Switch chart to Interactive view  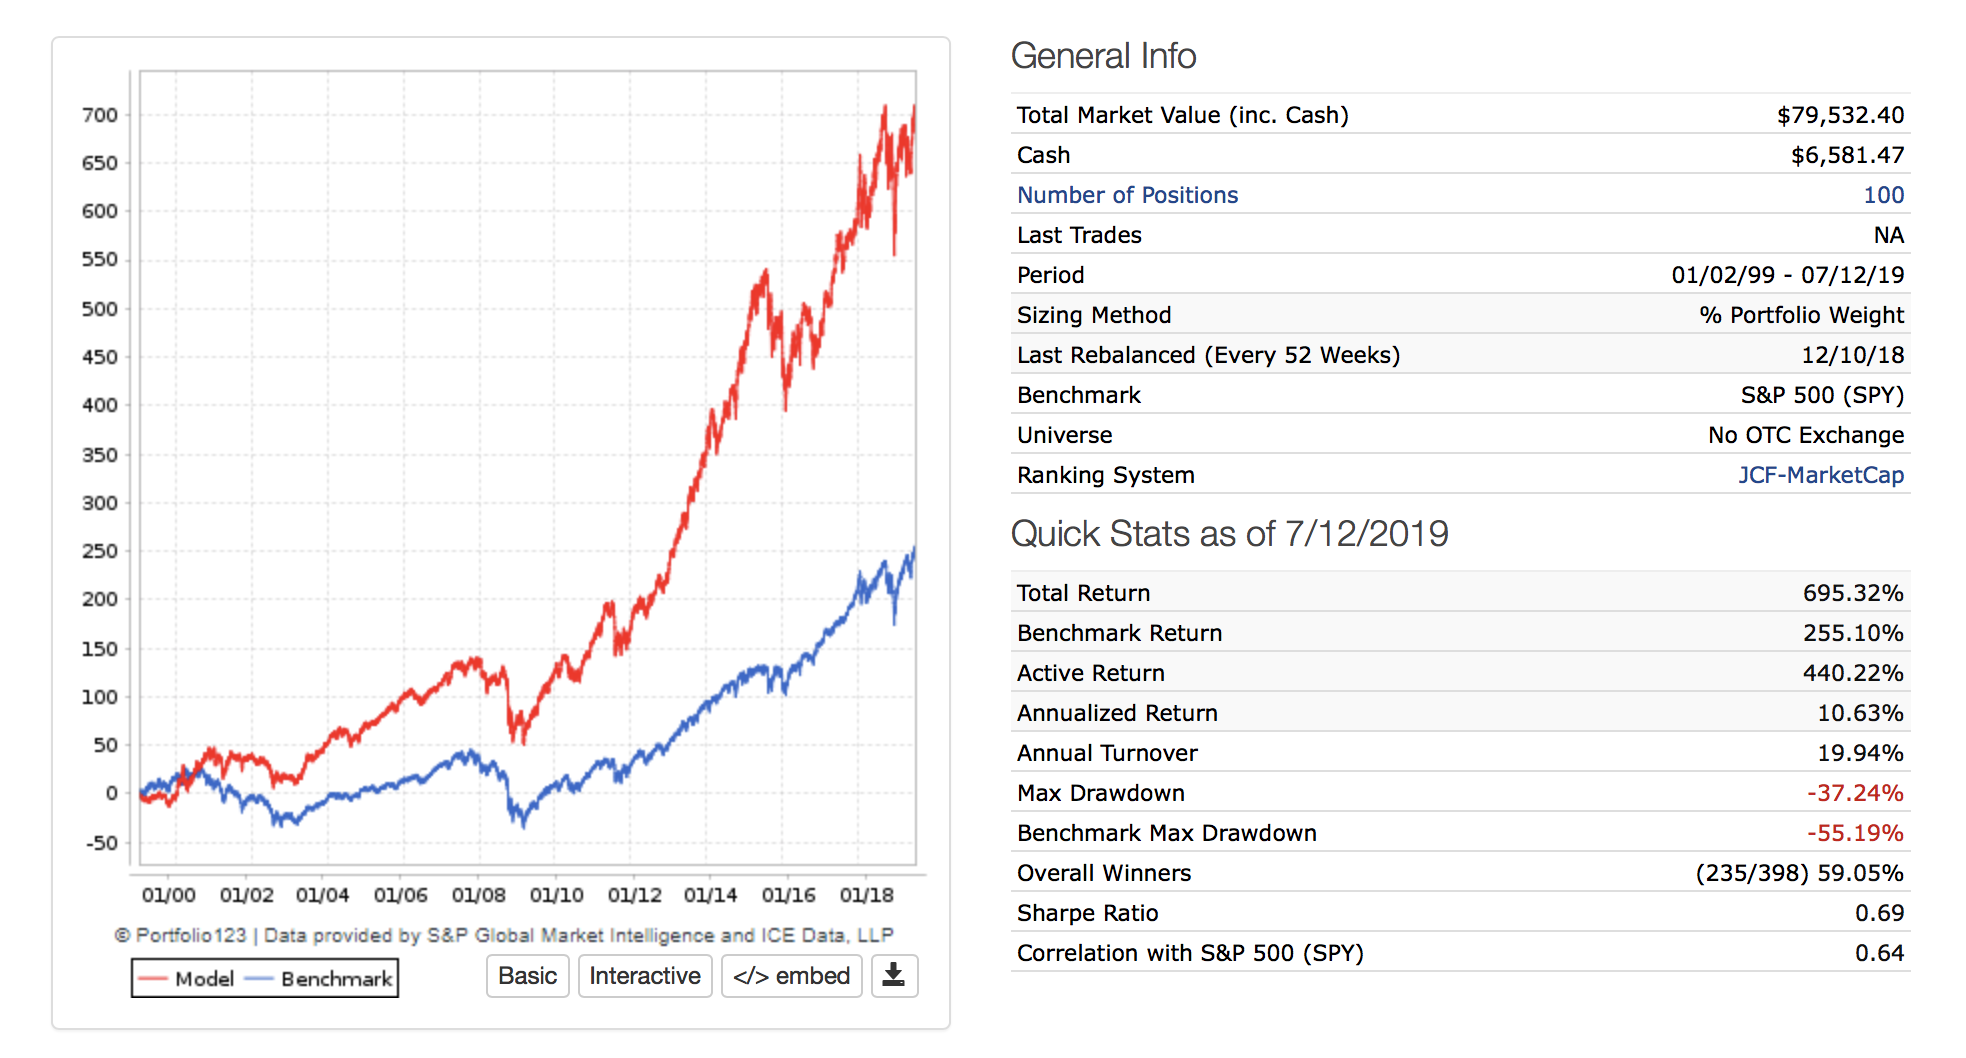tap(645, 976)
